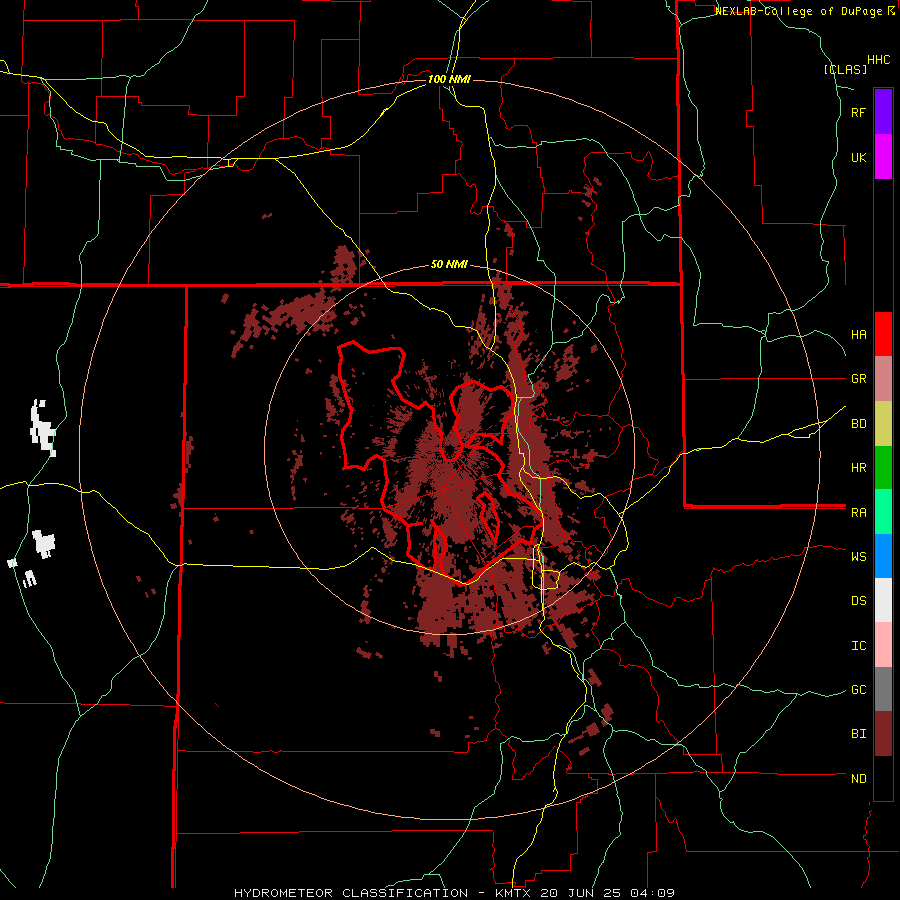Click the UK legend label
Viewport: 900px width, 900px height.
pyautogui.click(x=859, y=157)
